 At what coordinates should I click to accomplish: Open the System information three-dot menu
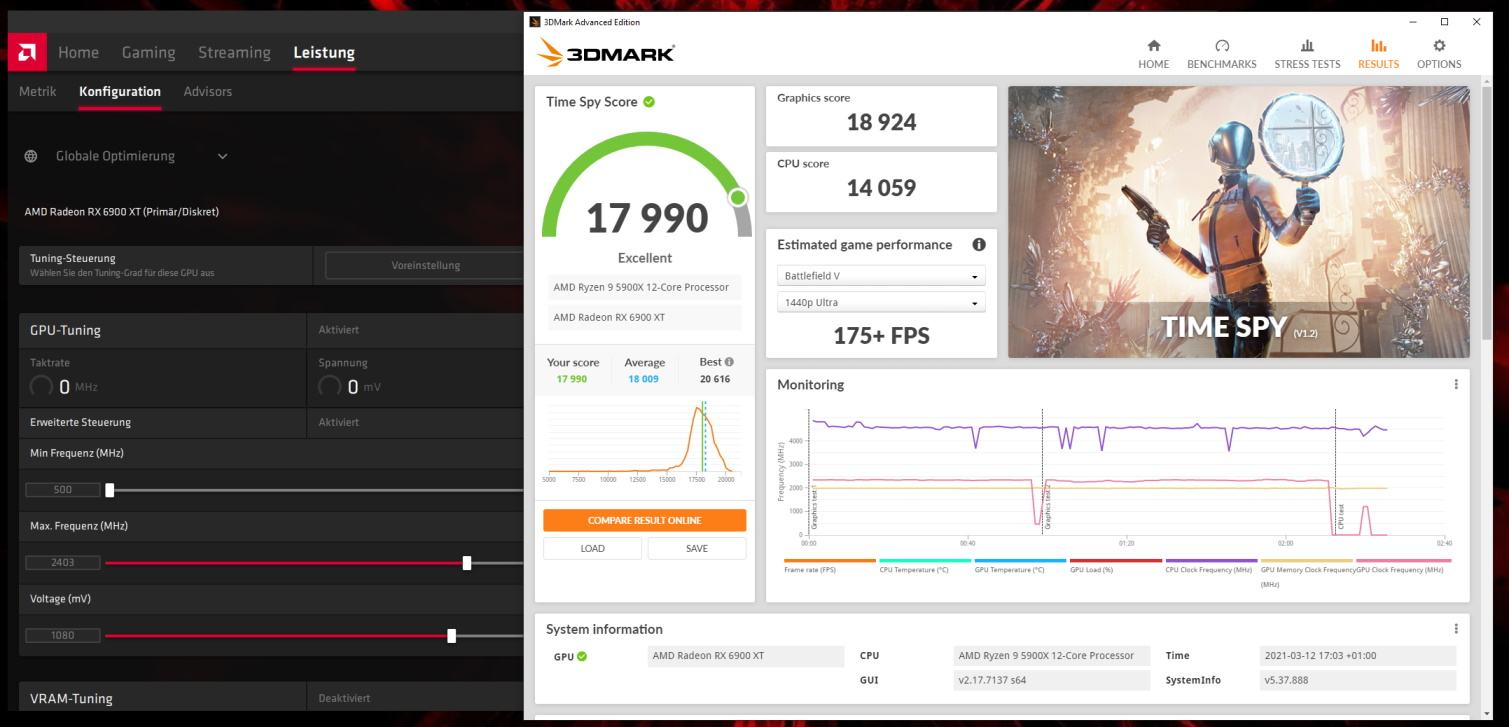coord(1455,629)
